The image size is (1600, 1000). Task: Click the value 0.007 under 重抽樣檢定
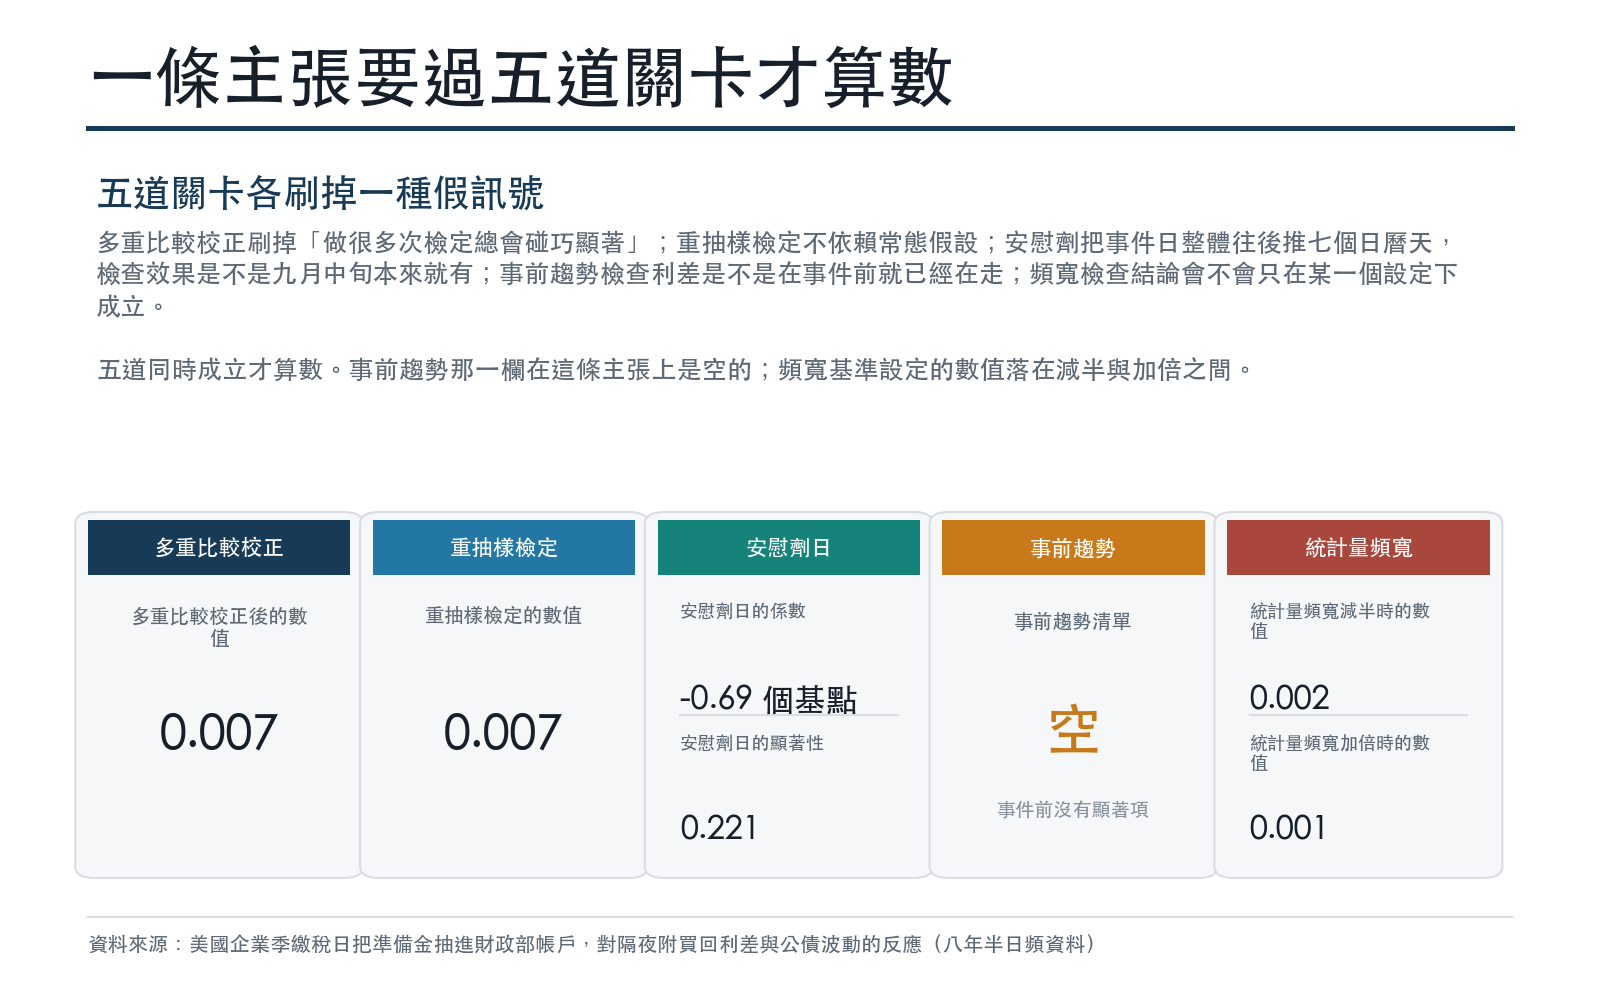(x=503, y=733)
